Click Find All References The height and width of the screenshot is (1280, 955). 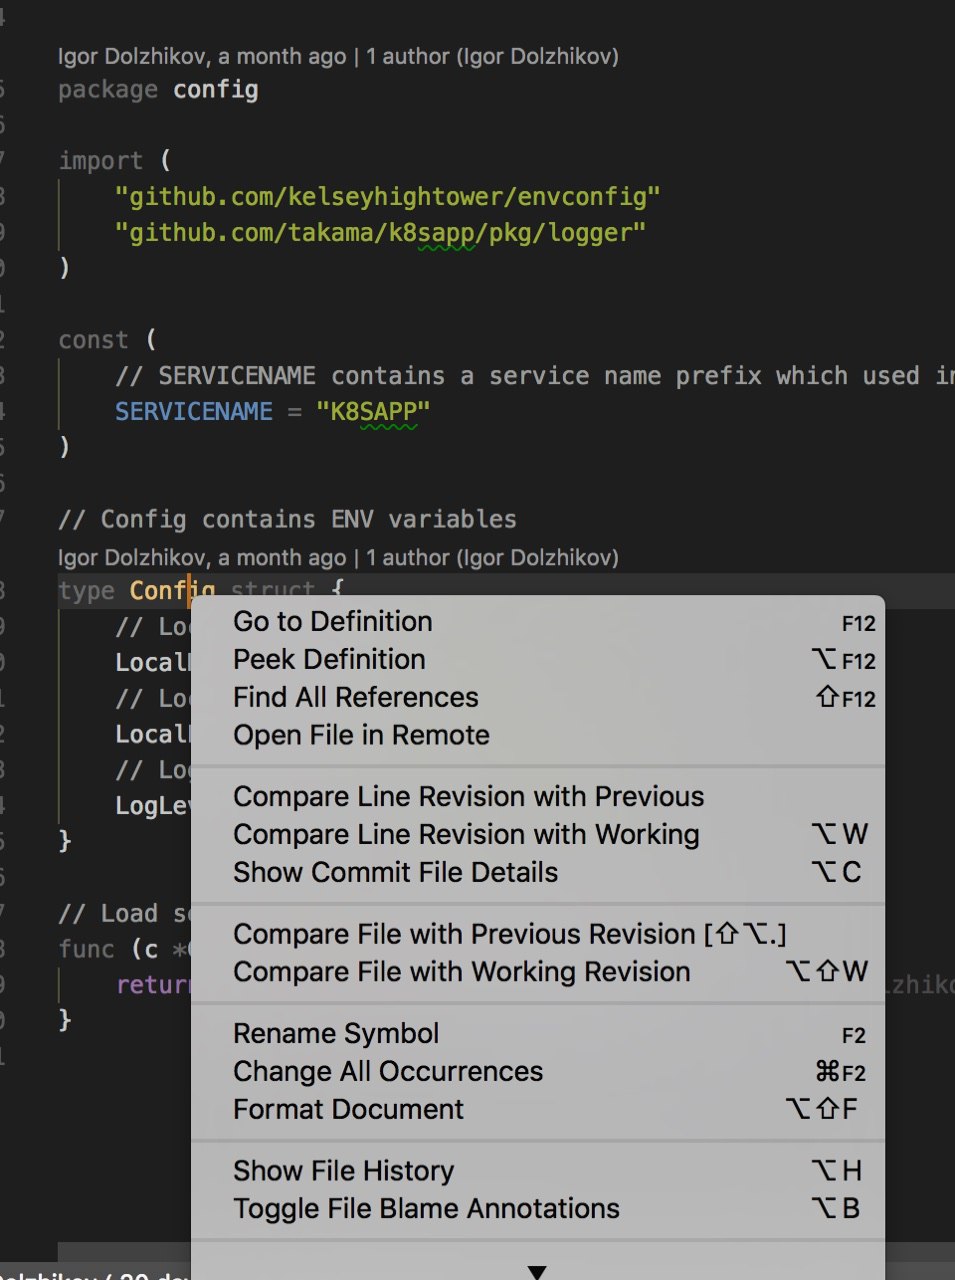(537, 698)
